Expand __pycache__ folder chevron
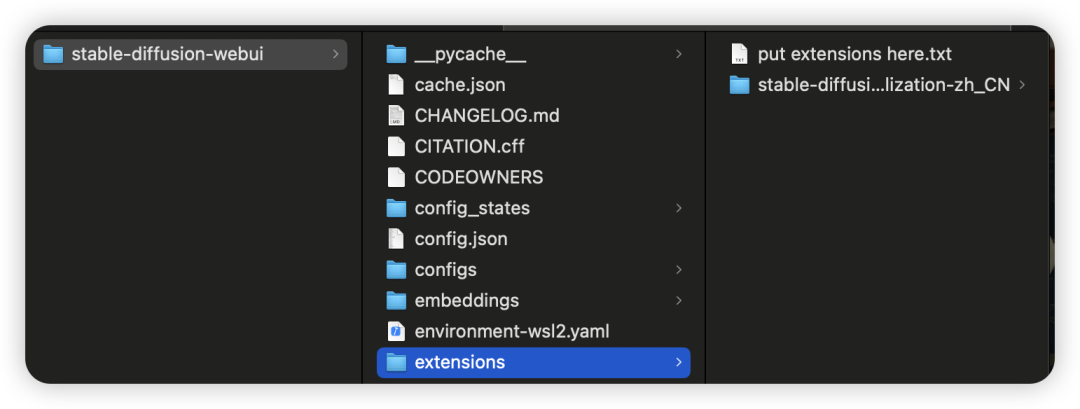The width and height of the screenshot is (1080, 409). coord(678,54)
